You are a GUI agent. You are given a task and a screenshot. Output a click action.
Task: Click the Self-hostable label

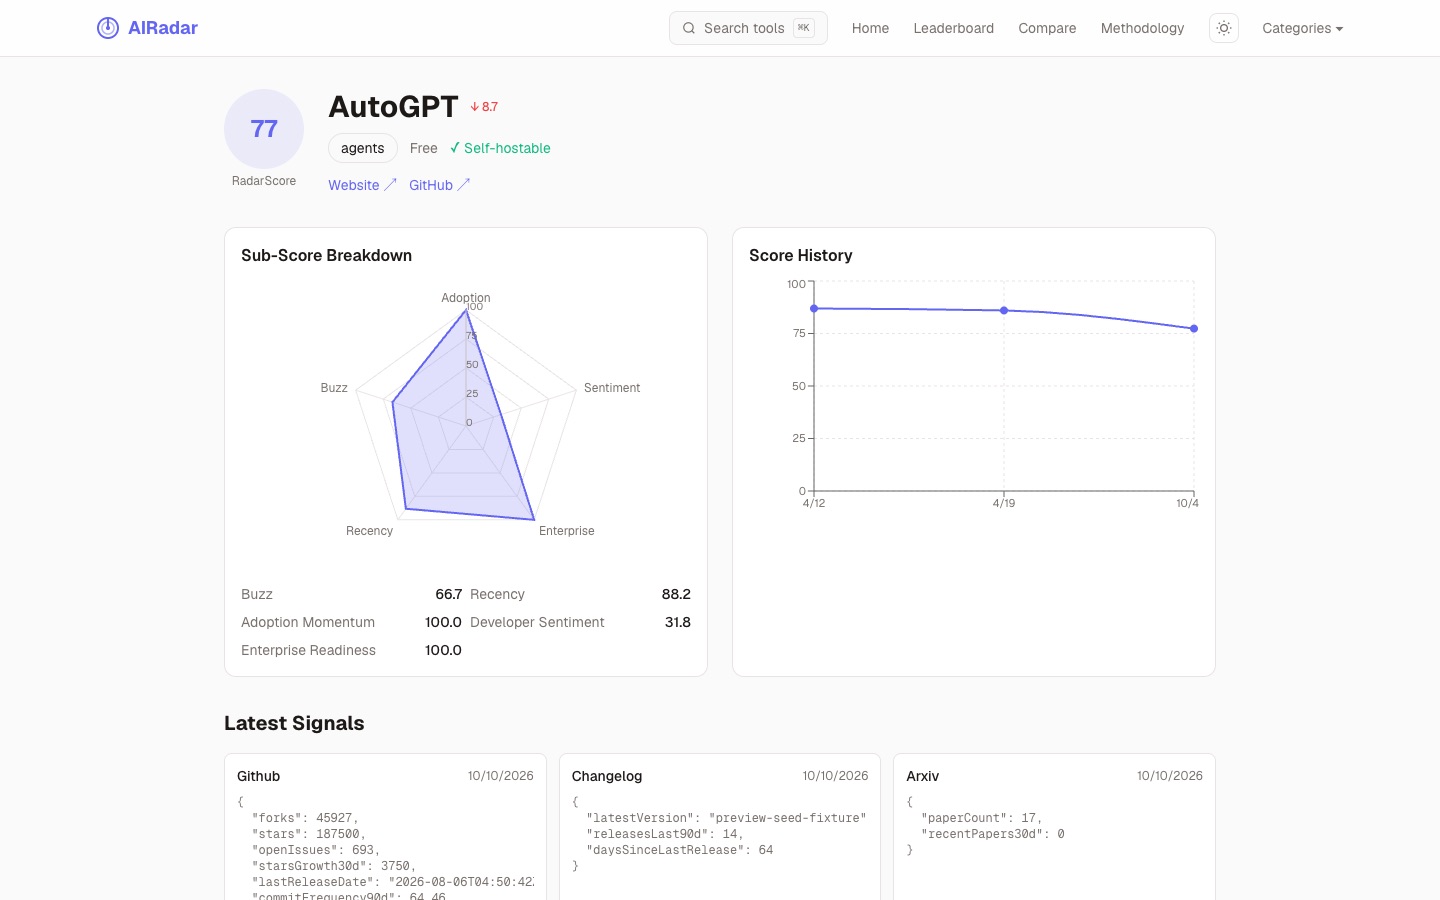pos(500,148)
